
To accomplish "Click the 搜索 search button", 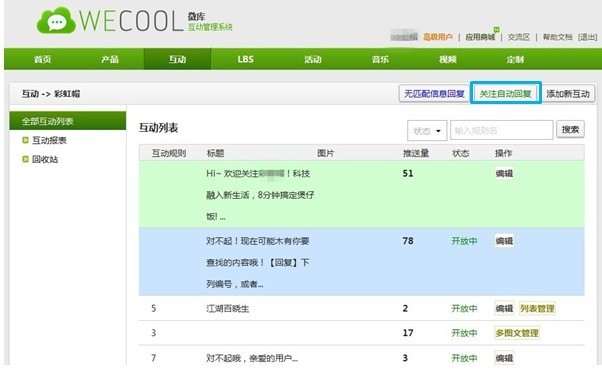I will [x=570, y=130].
